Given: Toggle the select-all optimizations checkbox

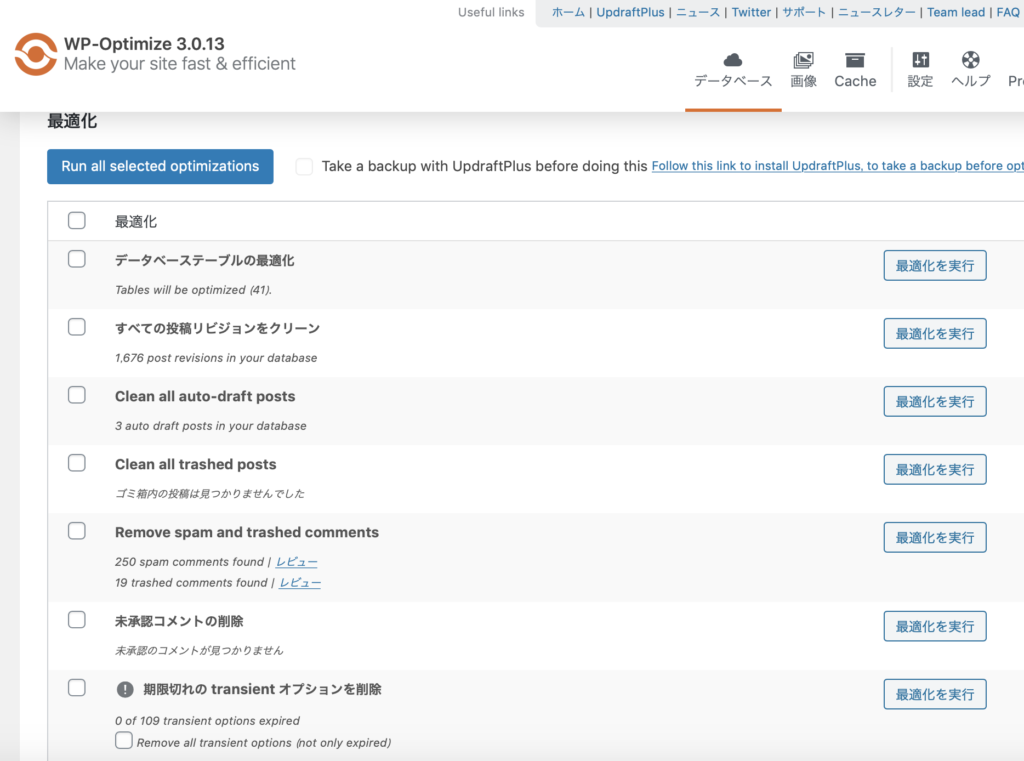Looking at the screenshot, I should 77,220.
